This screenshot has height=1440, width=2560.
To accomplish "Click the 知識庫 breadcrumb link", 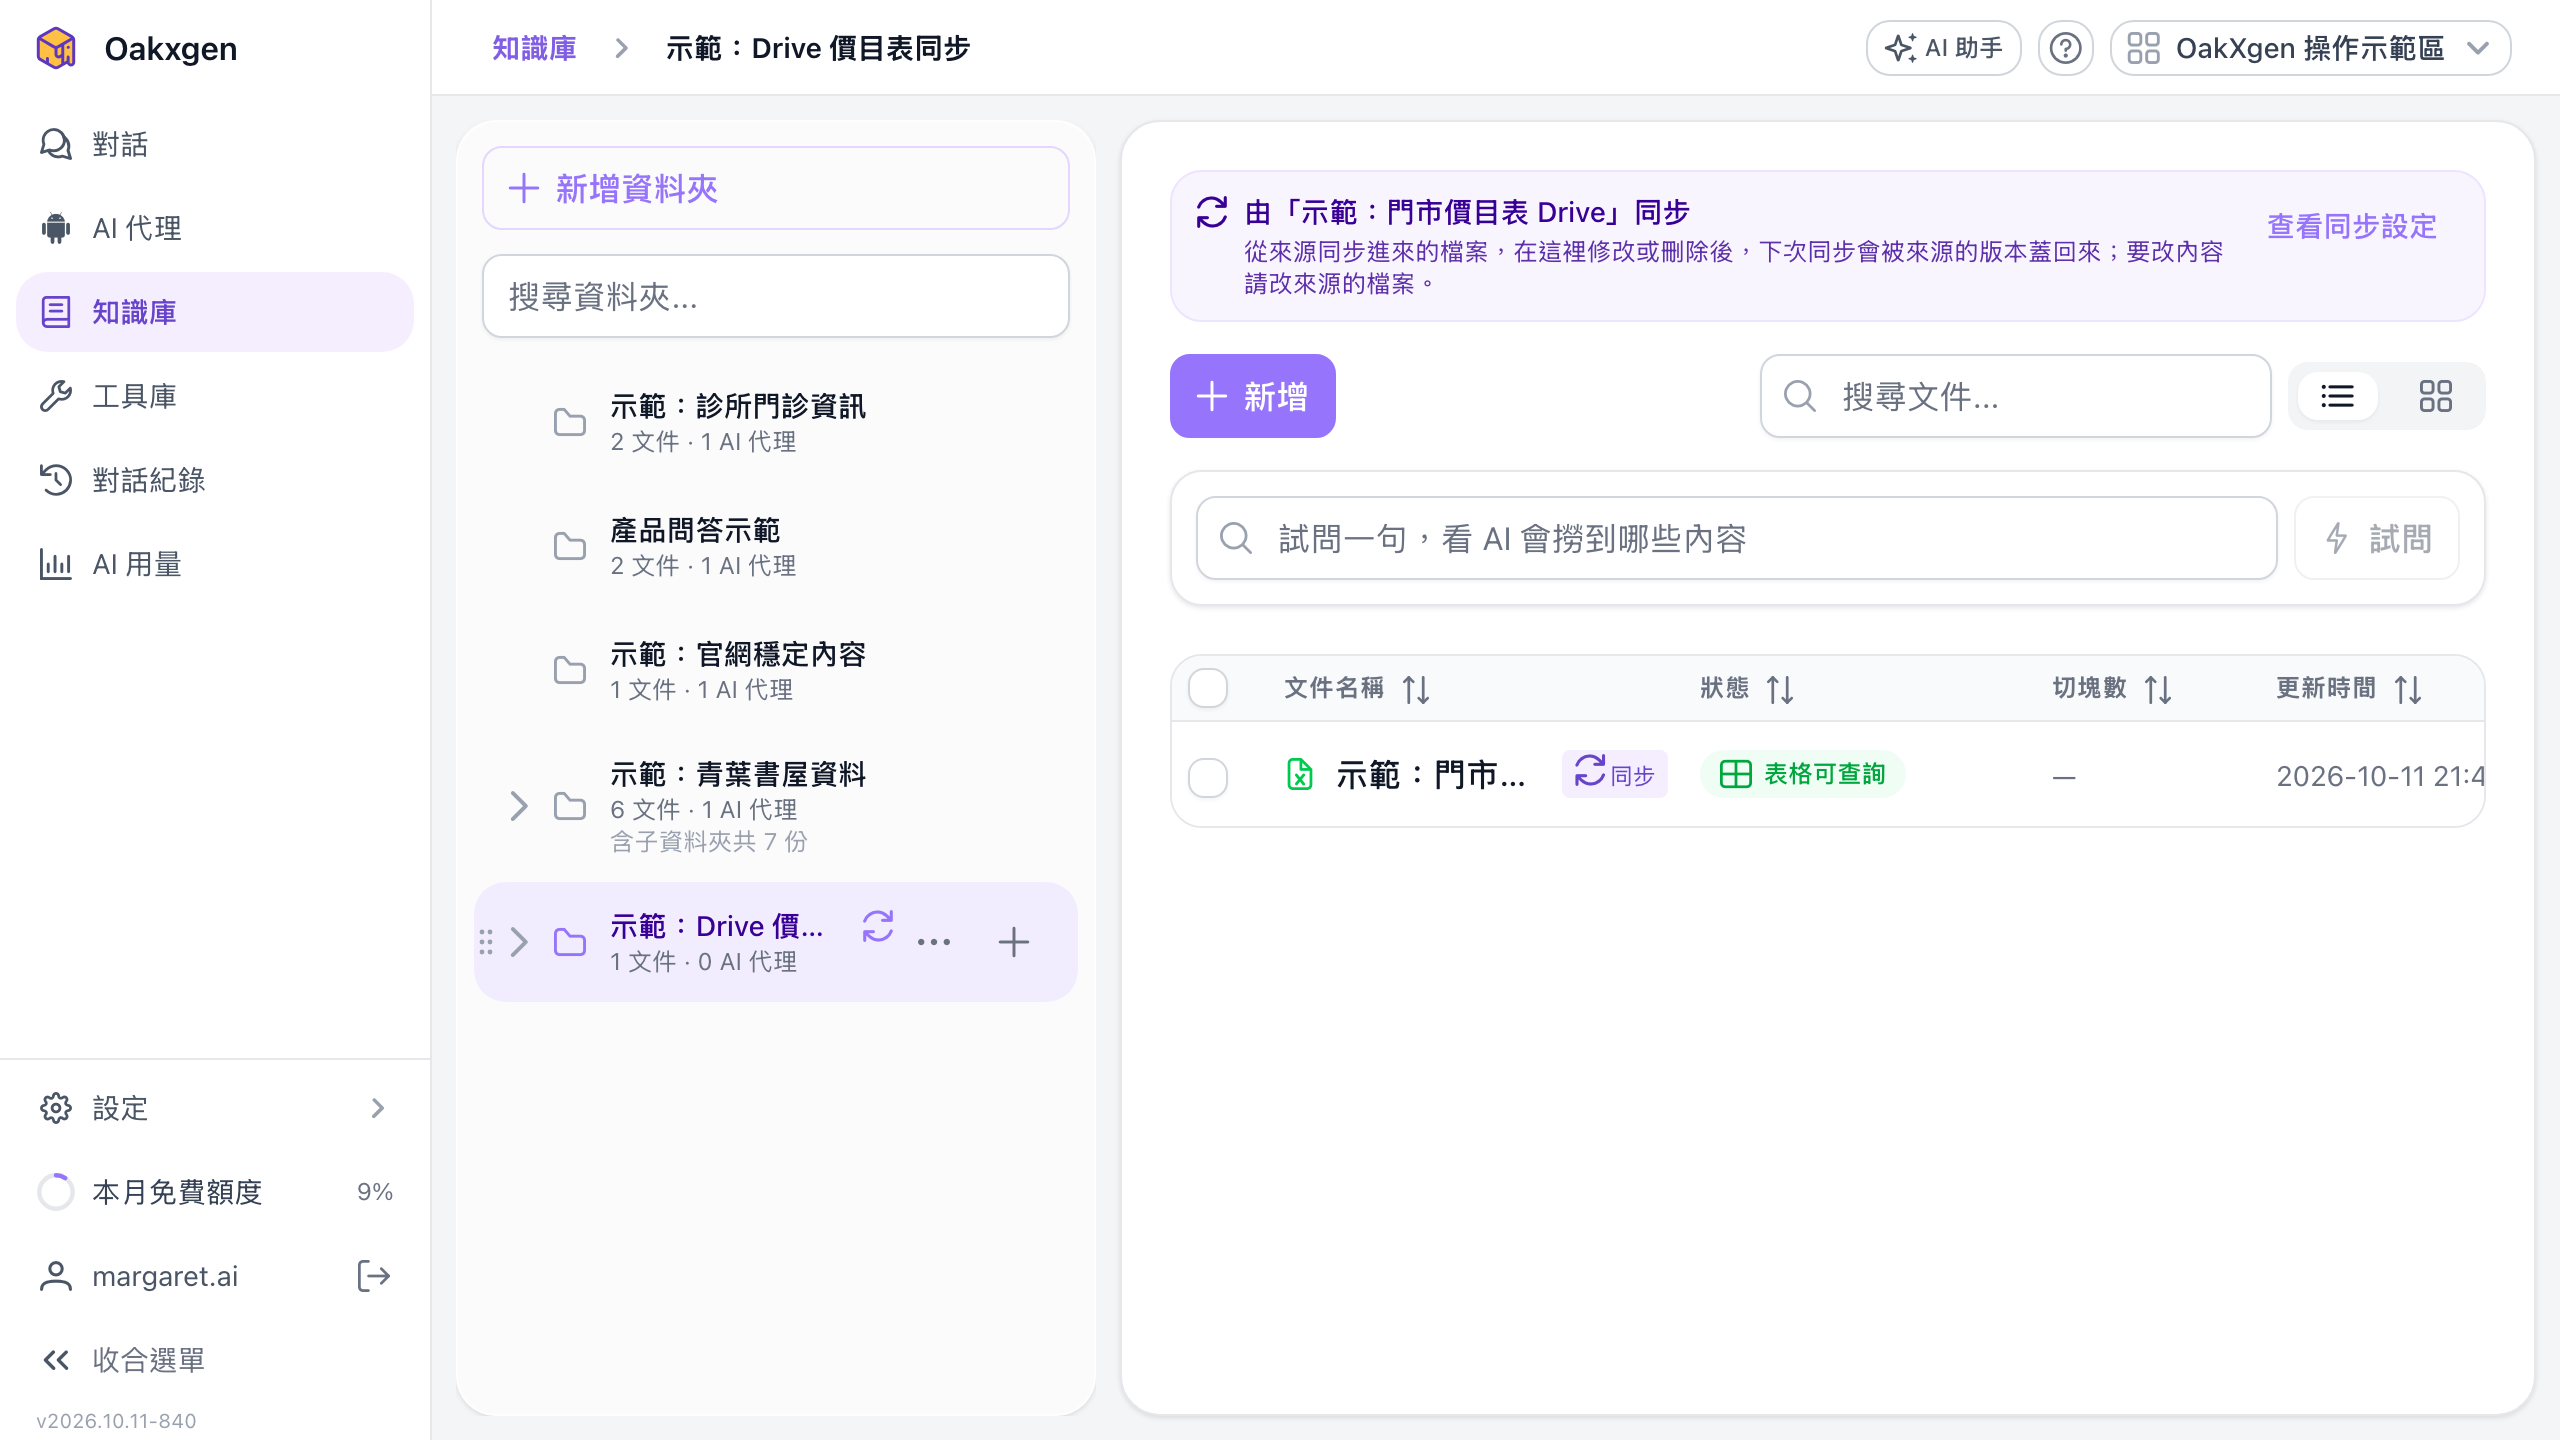I will (x=534, y=48).
